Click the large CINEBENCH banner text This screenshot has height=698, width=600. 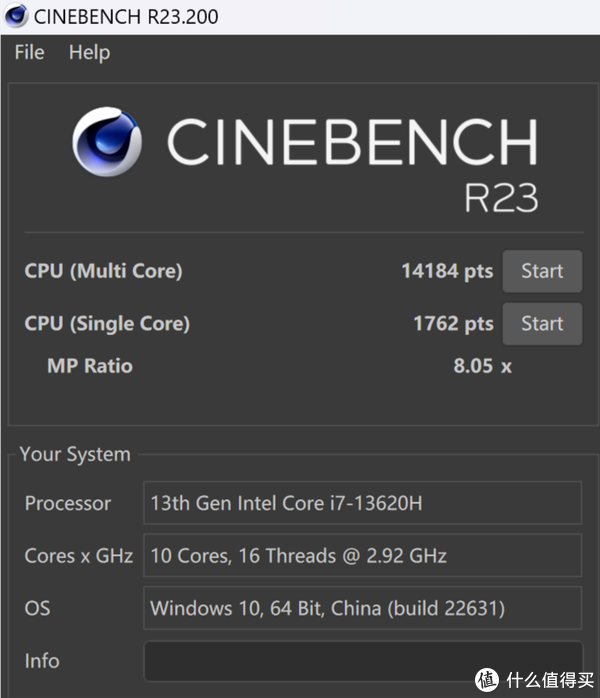[x=350, y=143]
